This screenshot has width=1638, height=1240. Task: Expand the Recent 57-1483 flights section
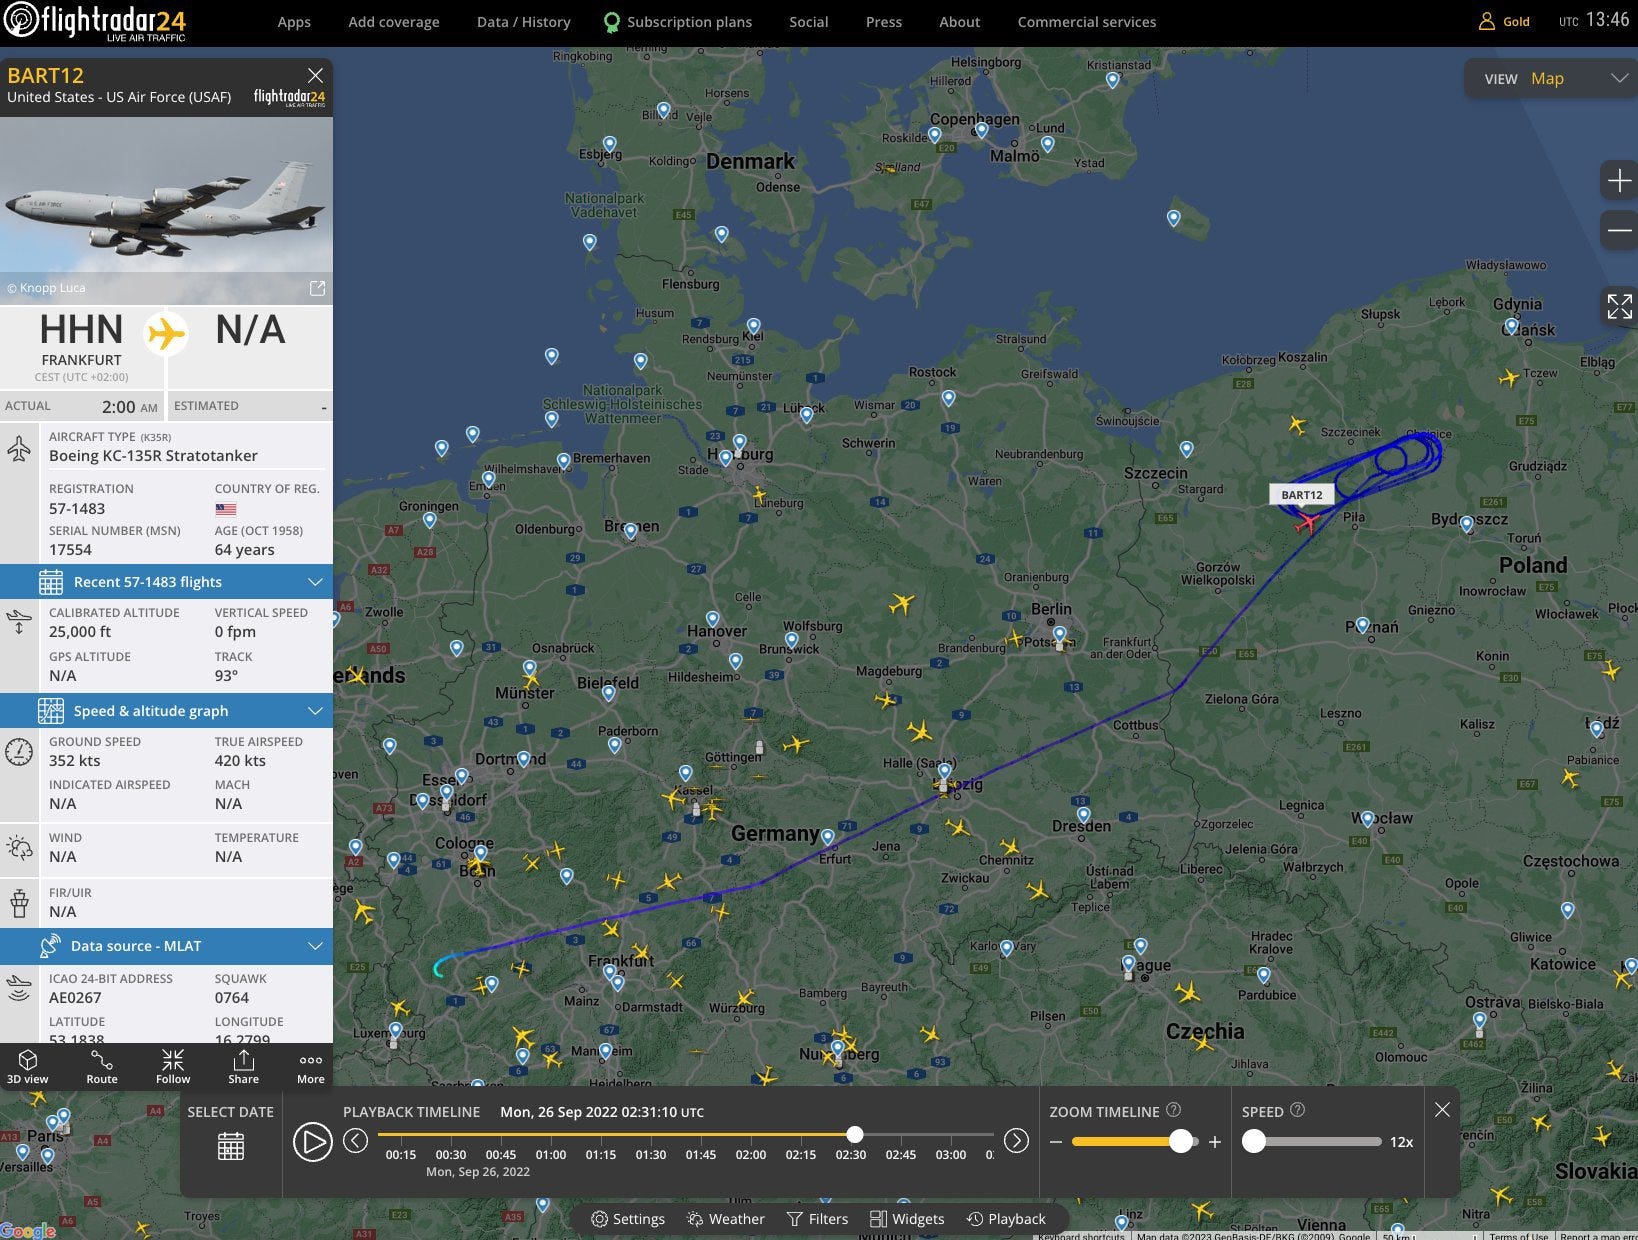[166, 582]
